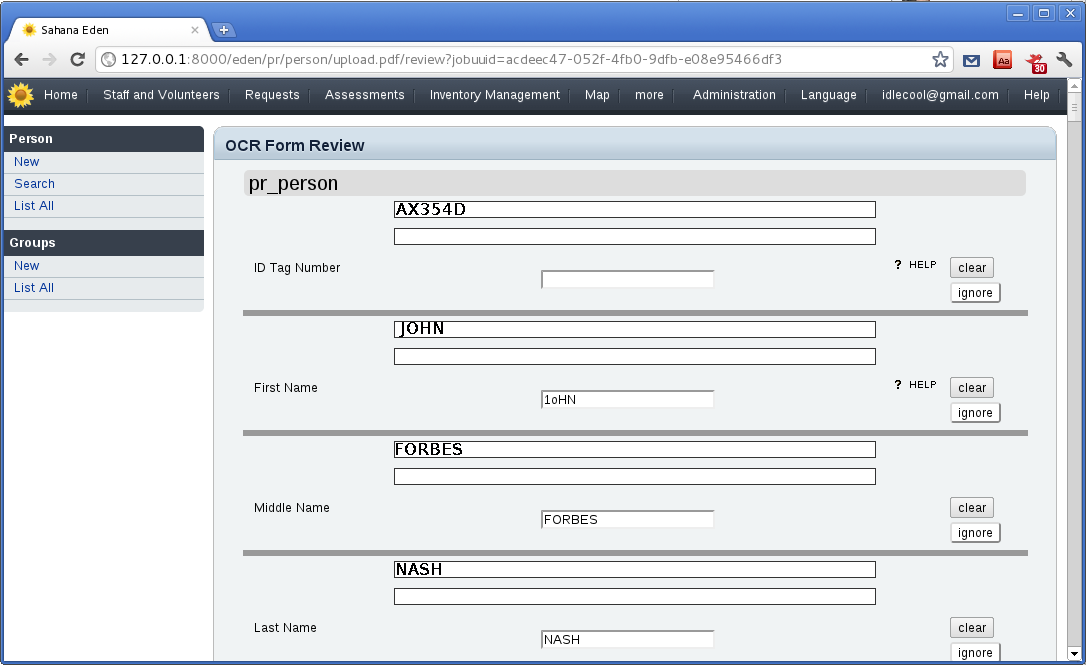Image resolution: width=1086 pixels, height=665 pixels.
Task: Click the browser address bar
Action: click(x=520, y=60)
